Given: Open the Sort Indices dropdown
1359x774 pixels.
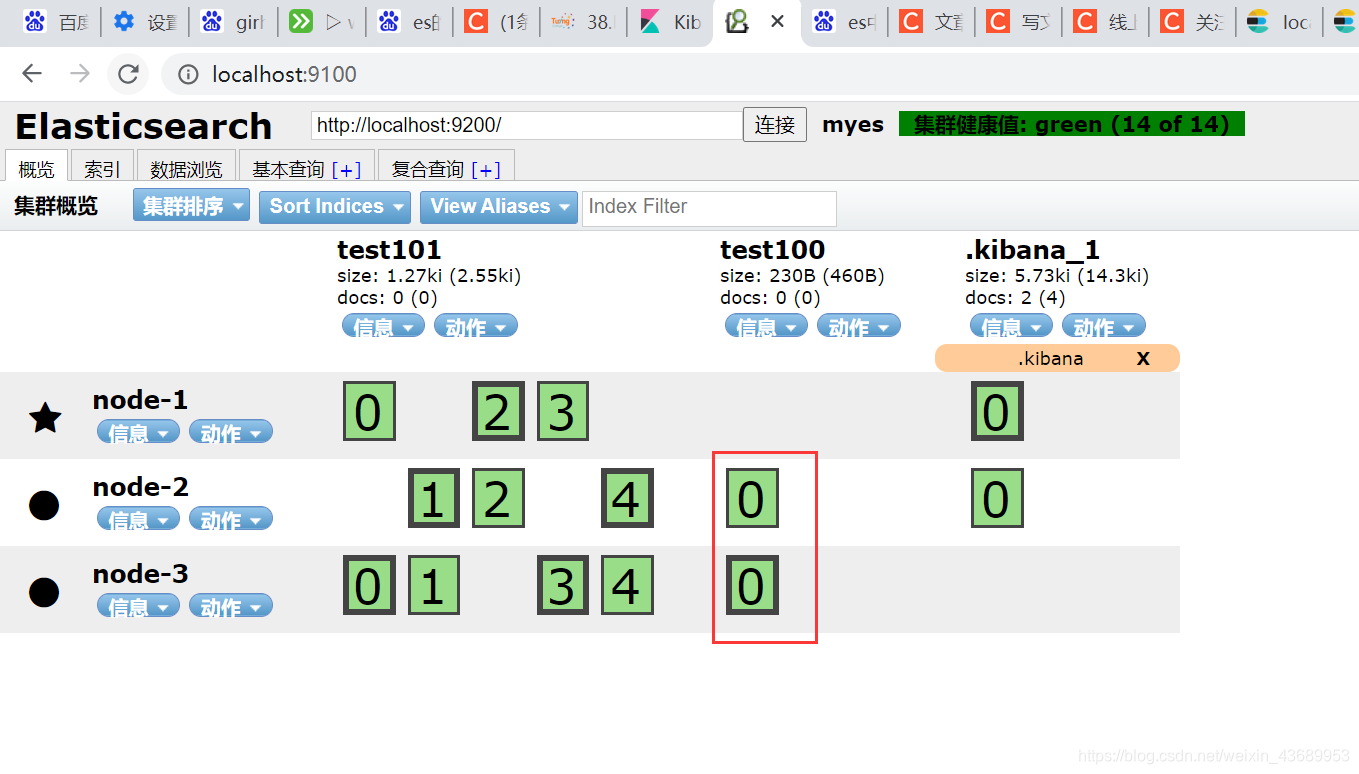Looking at the screenshot, I should [335, 206].
